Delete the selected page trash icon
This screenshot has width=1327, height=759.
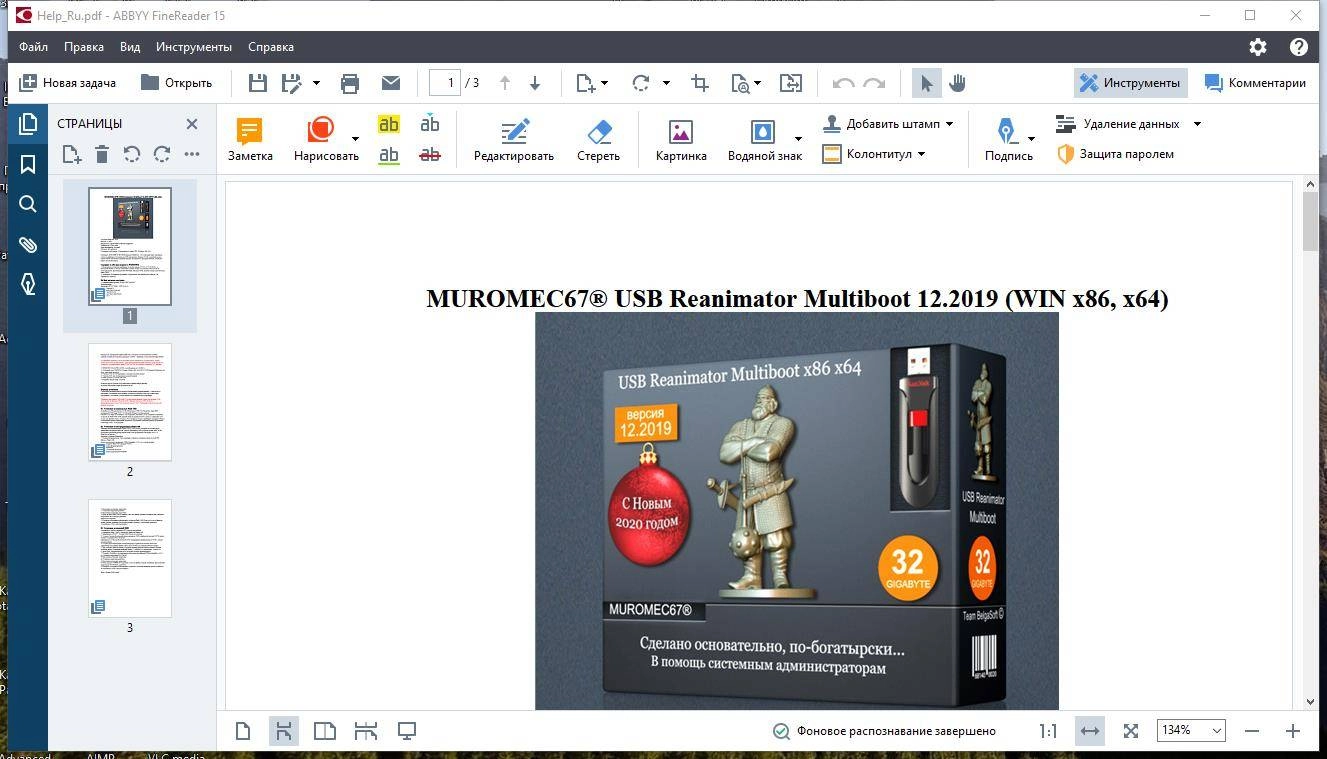tap(102, 154)
